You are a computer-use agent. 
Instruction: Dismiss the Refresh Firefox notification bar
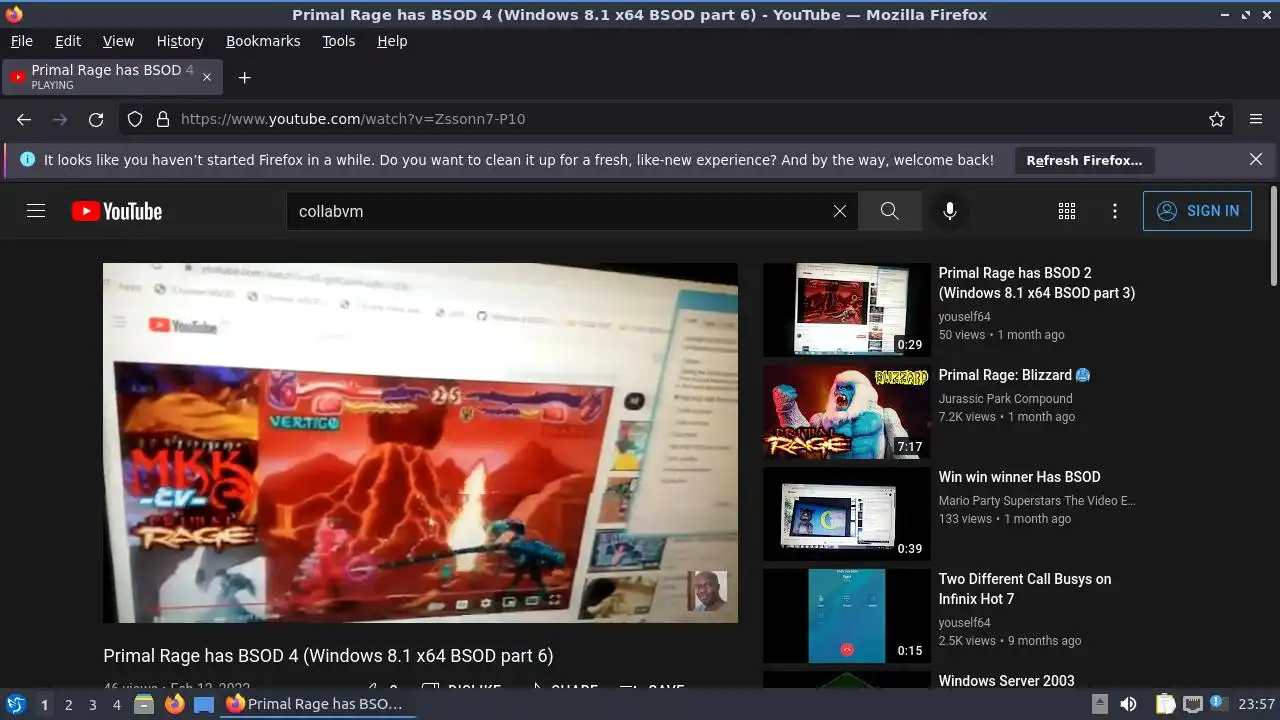pos(1256,159)
